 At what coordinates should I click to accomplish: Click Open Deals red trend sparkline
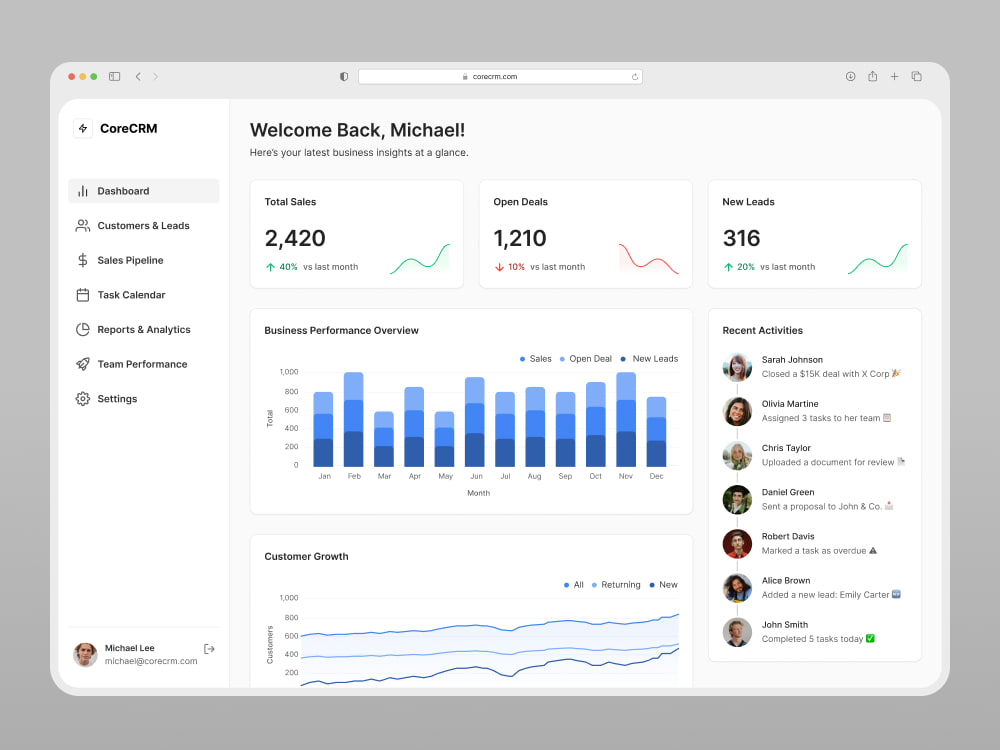[x=649, y=259]
